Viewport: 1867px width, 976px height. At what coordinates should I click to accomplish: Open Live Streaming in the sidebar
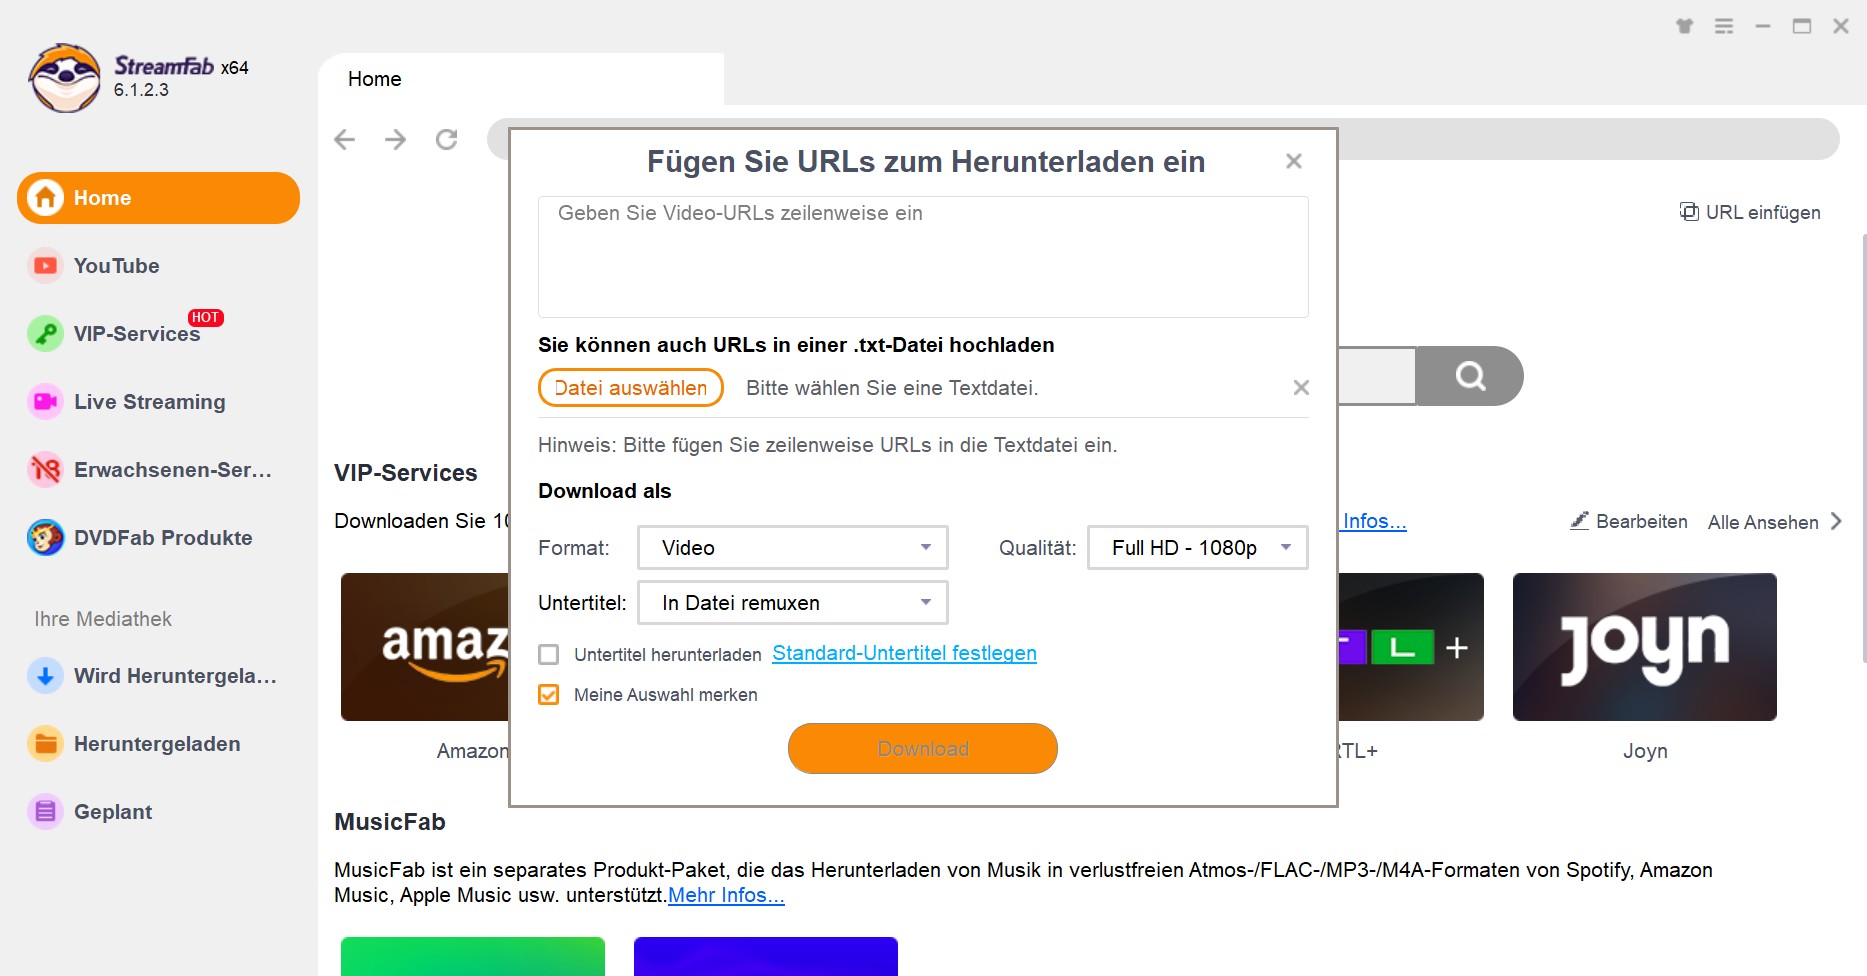(x=158, y=402)
